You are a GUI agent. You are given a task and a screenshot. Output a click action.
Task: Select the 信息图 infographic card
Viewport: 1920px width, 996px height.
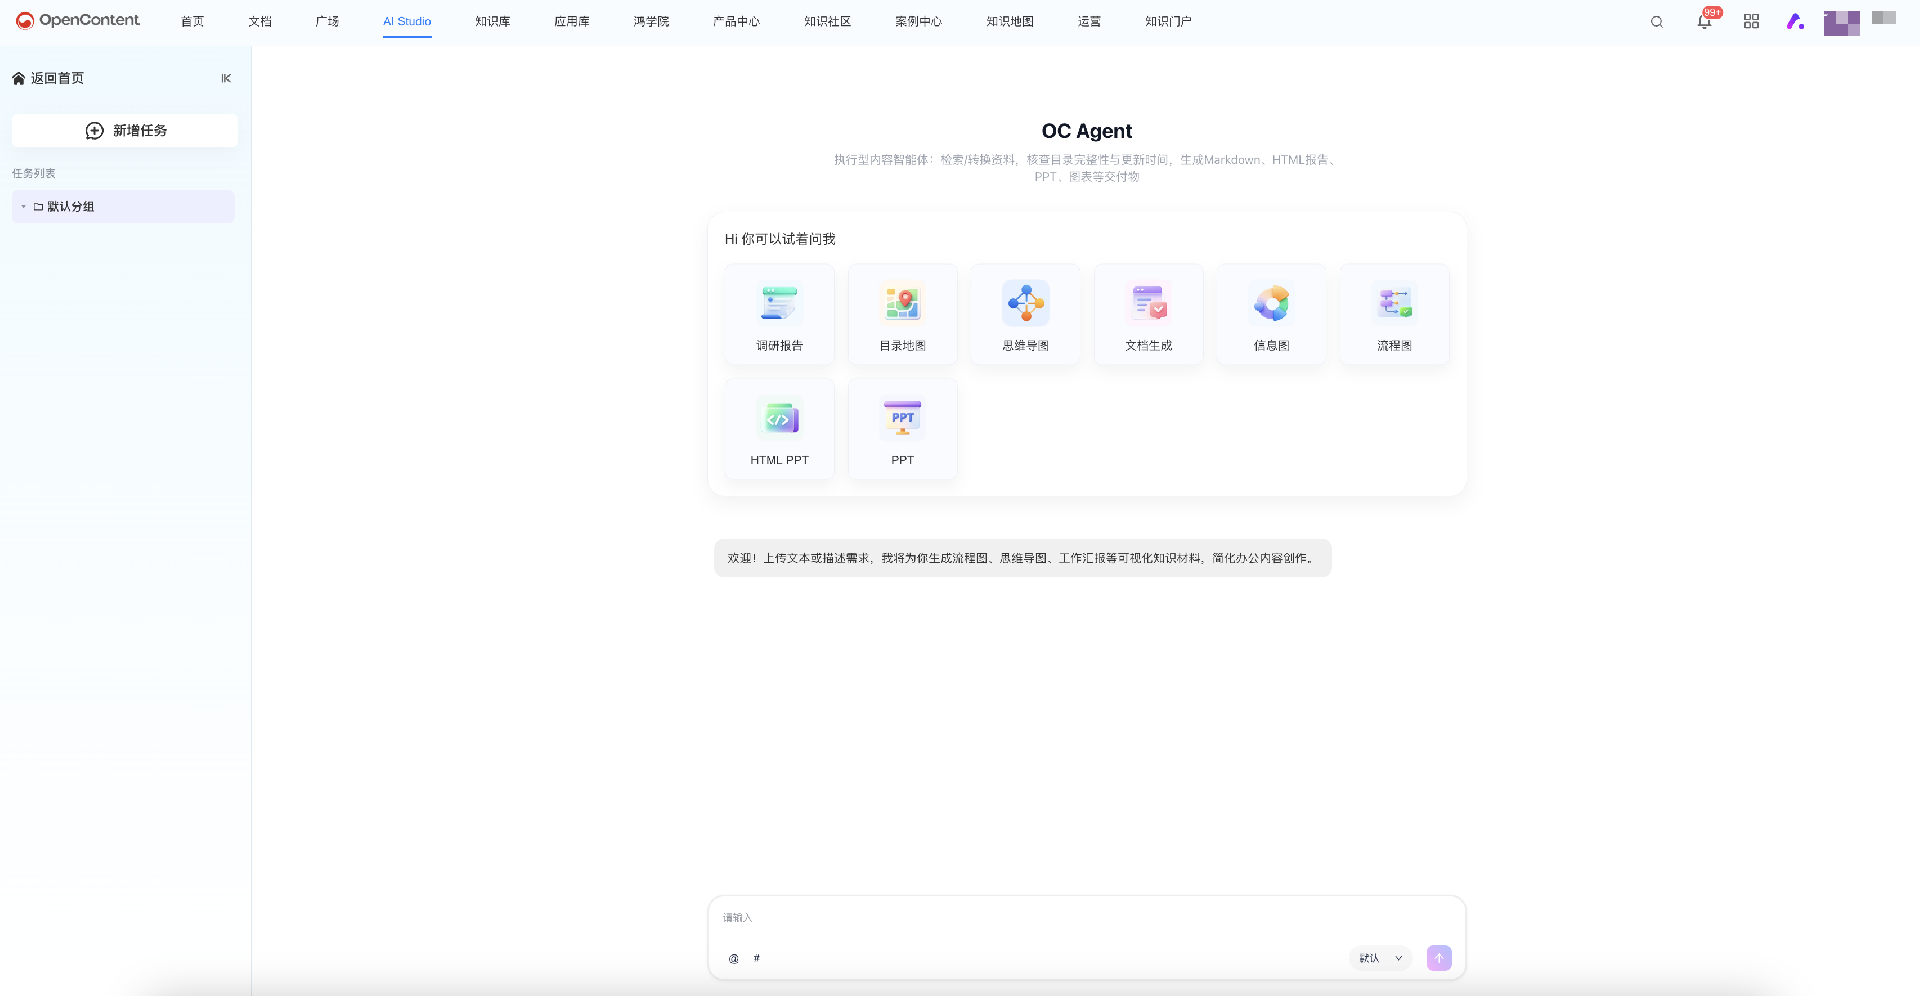pyautogui.click(x=1272, y=314)
